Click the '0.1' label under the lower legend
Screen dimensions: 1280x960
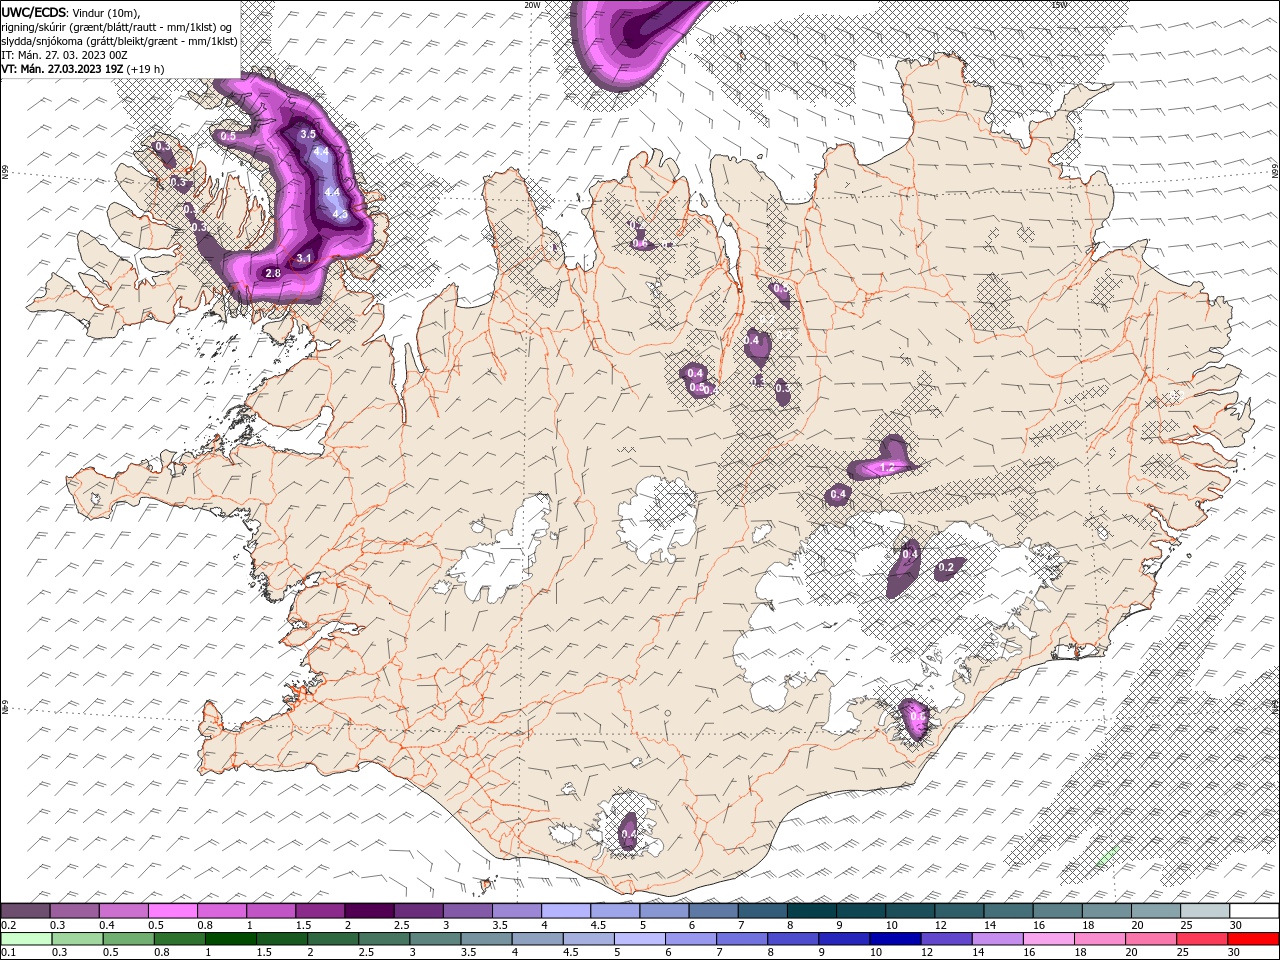pyautogui.click(x=8, y=953)
